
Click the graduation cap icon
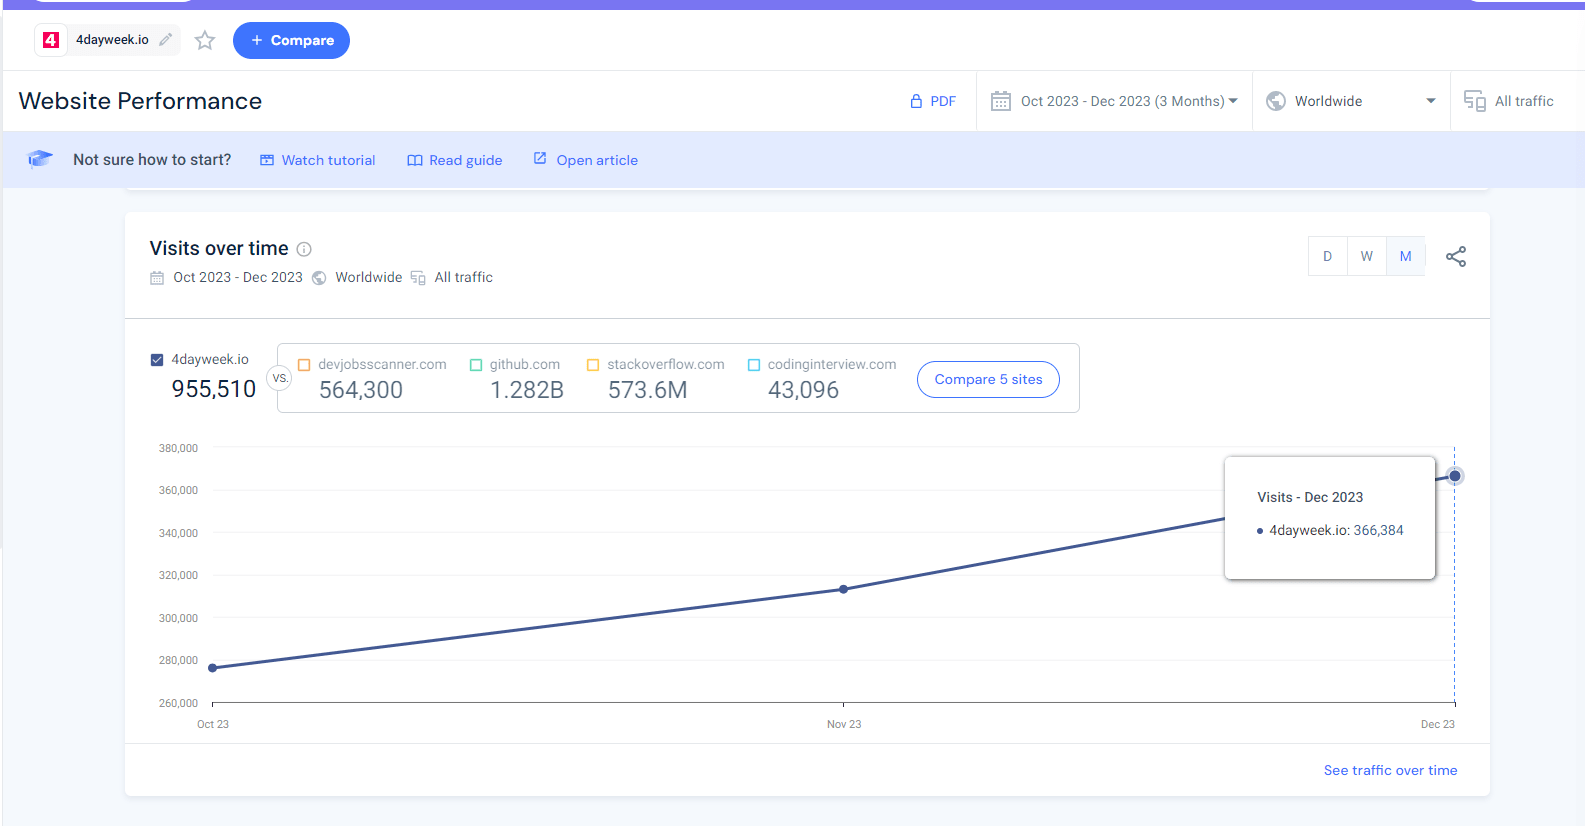(40, 159)
